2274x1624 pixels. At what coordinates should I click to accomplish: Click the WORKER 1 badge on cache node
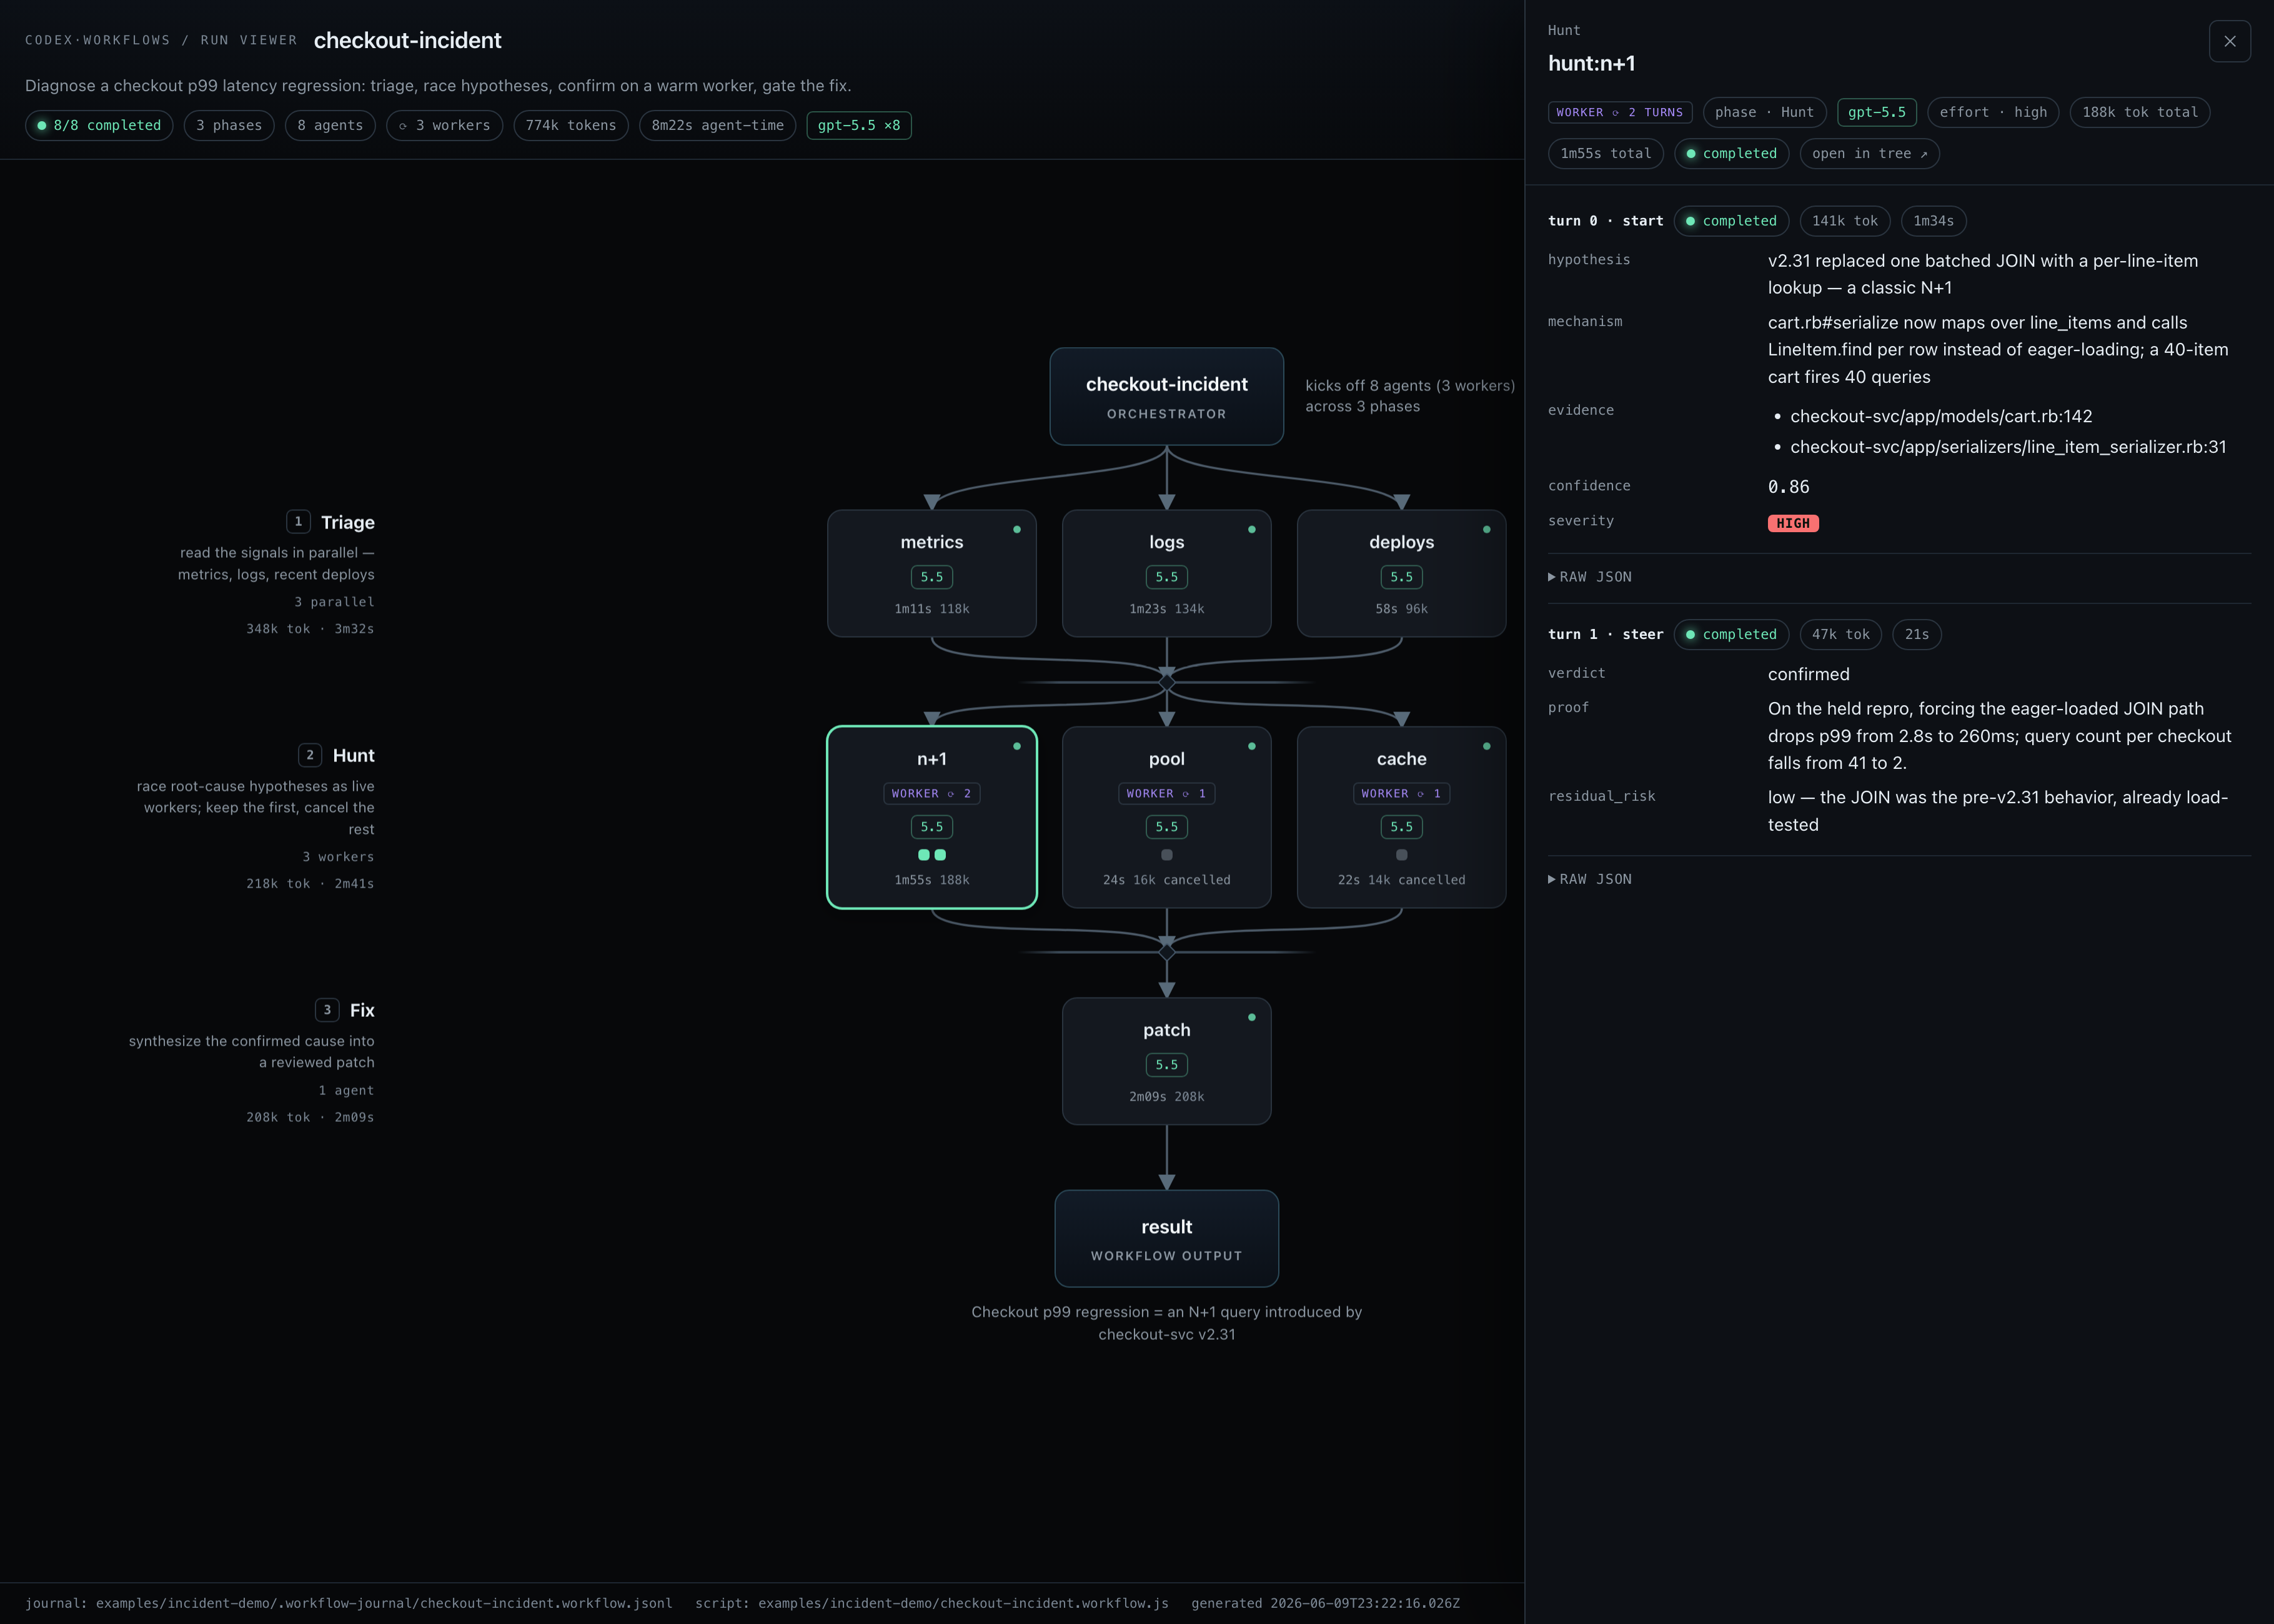point(1401,793)
